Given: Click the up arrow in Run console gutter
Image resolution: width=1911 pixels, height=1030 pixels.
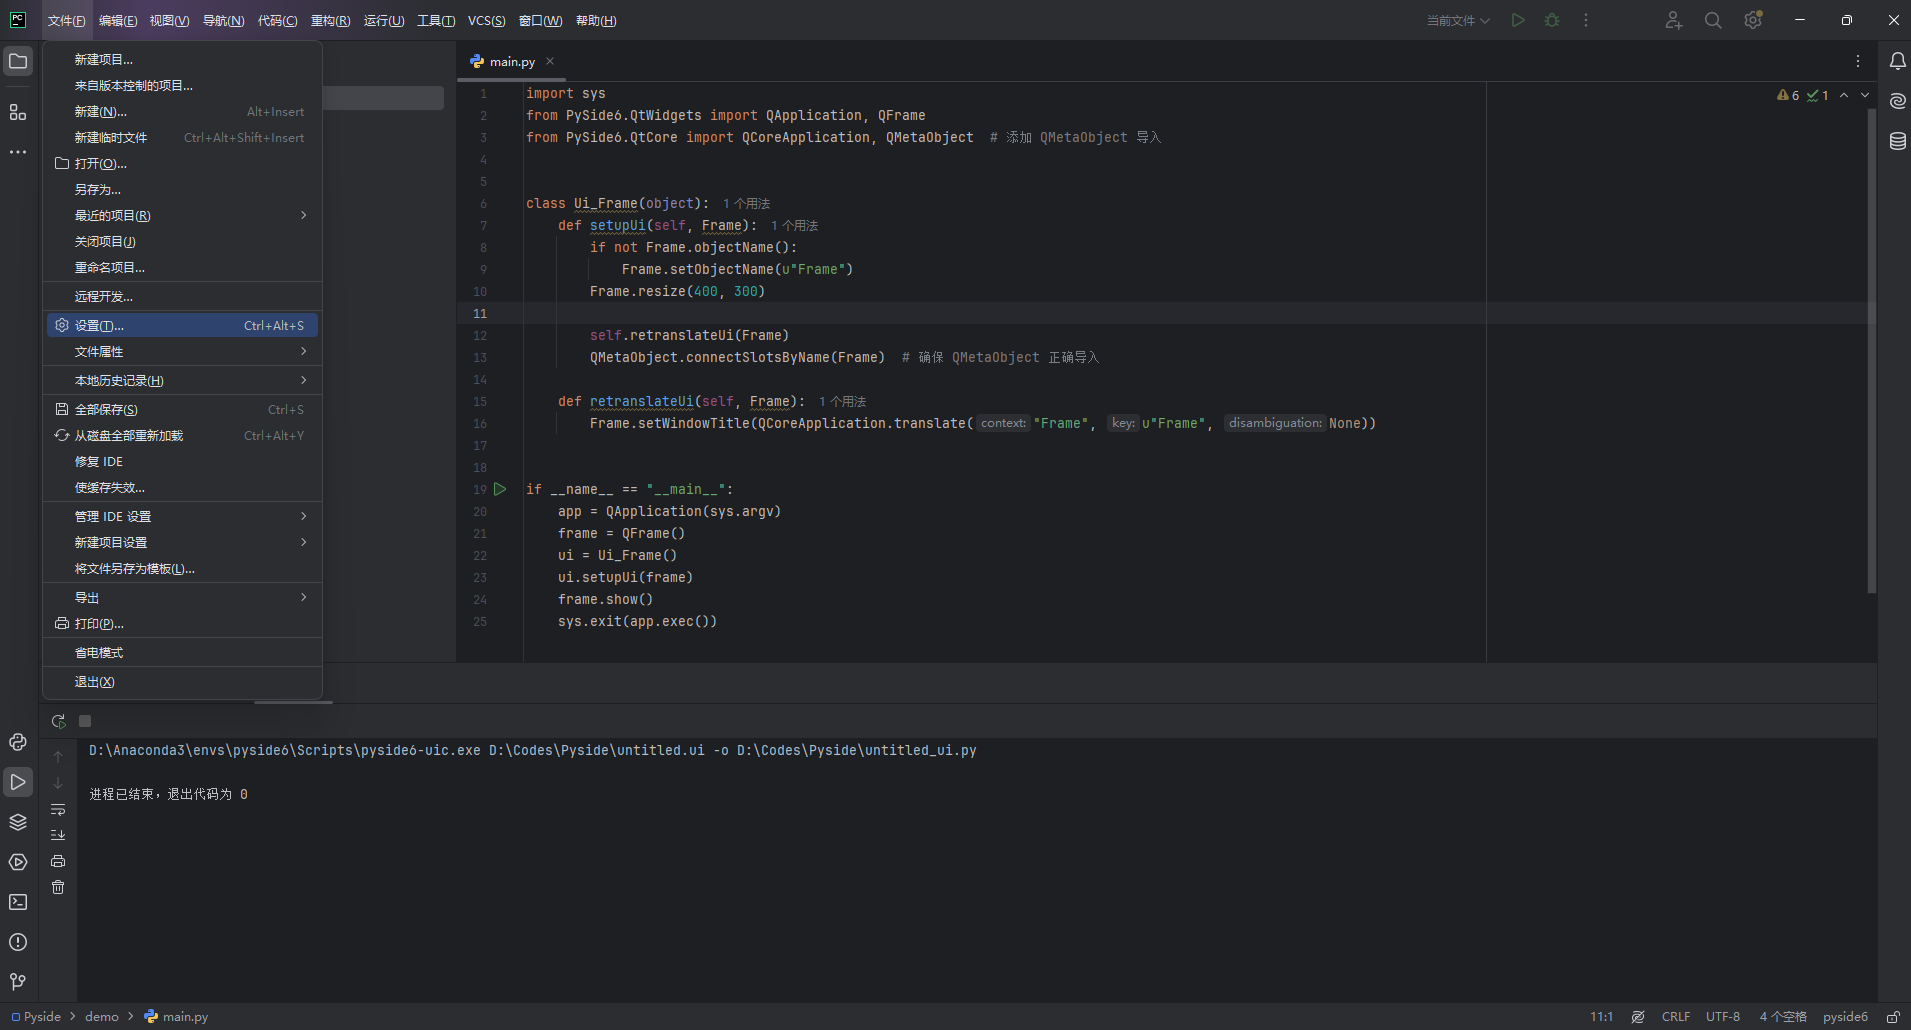Looking at the screenshot, I should point(58,757).
